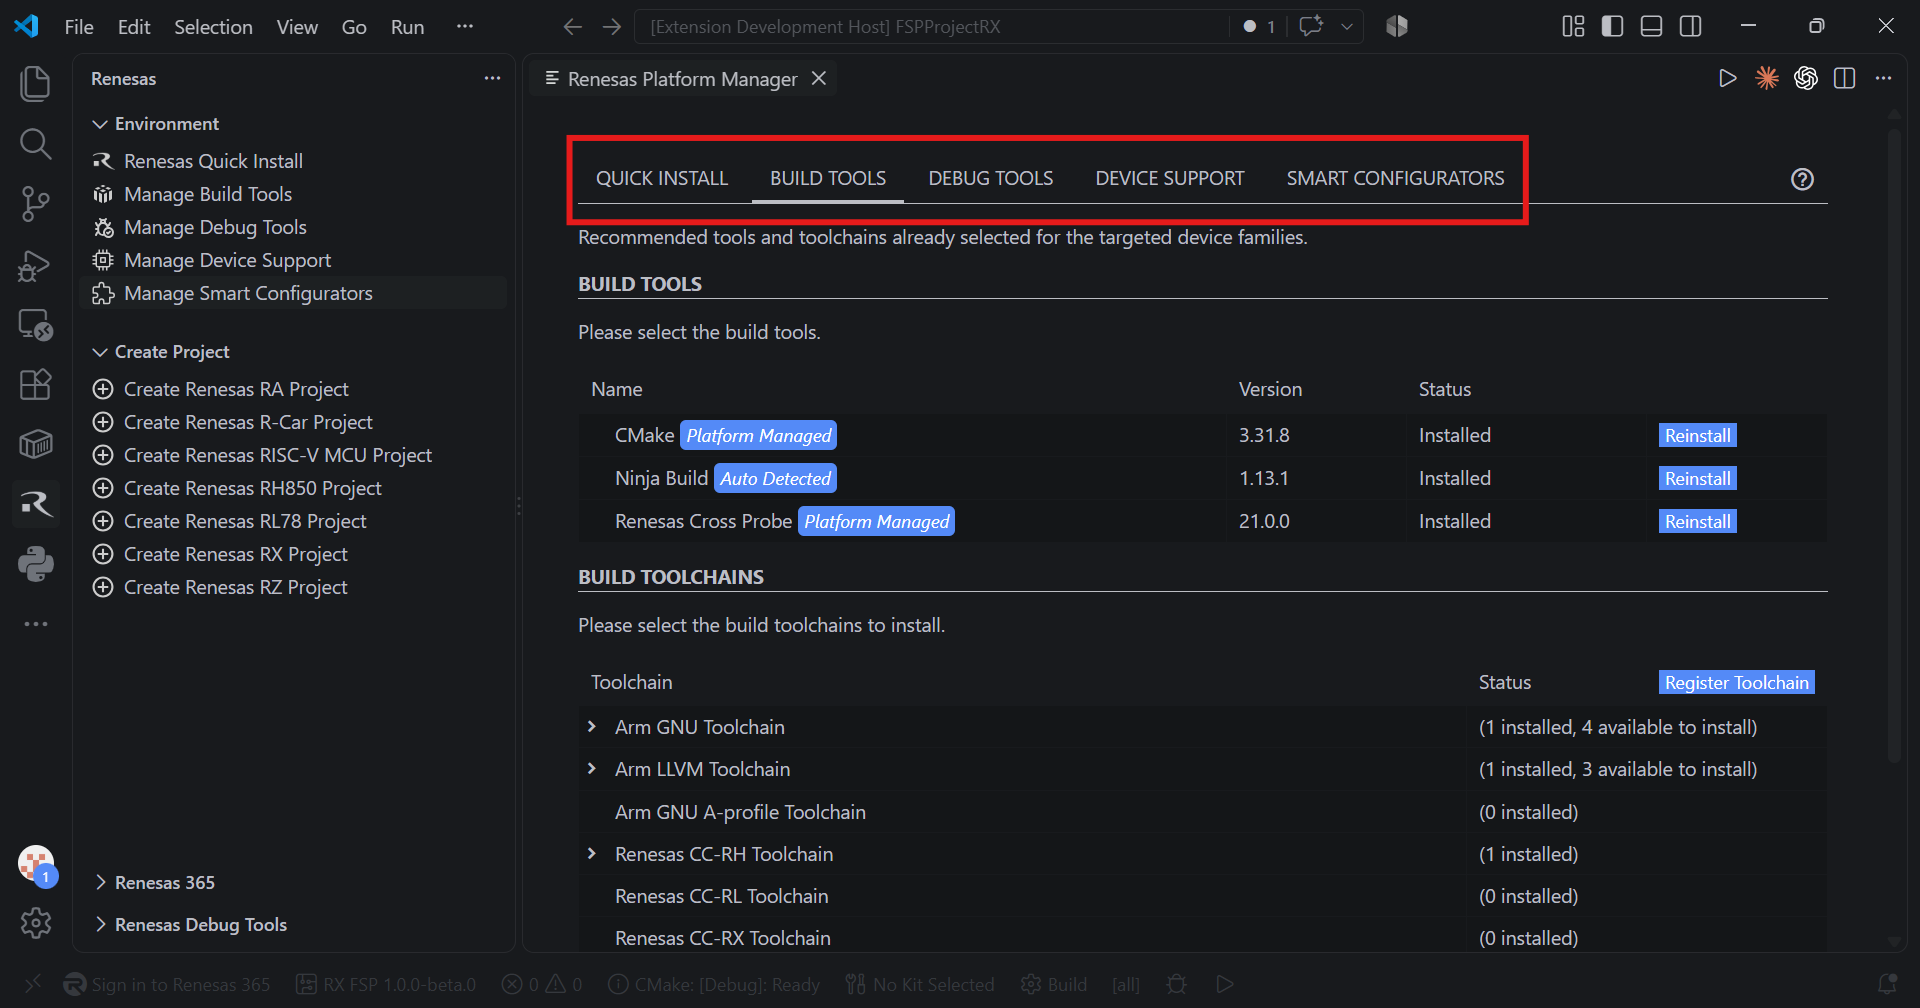Click Sign in to Renesas 365
The width and height of the screenshot is (1920, 1008).
(167, 984)
